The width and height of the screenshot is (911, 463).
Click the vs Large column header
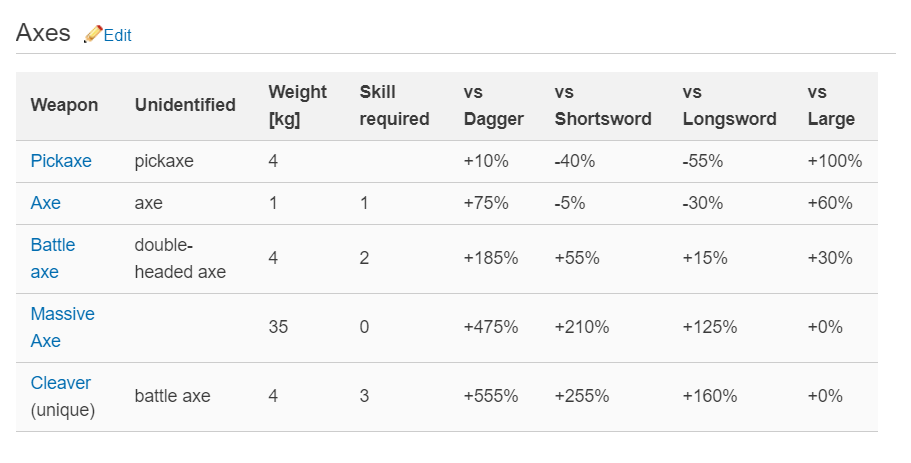(830, 105)
